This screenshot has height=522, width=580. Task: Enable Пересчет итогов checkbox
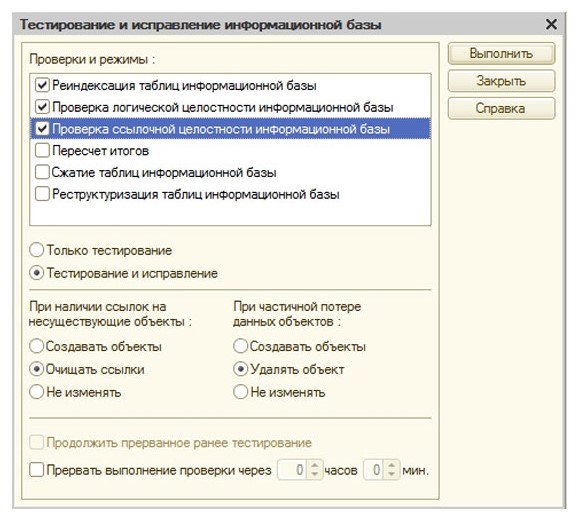coord(42,151)
